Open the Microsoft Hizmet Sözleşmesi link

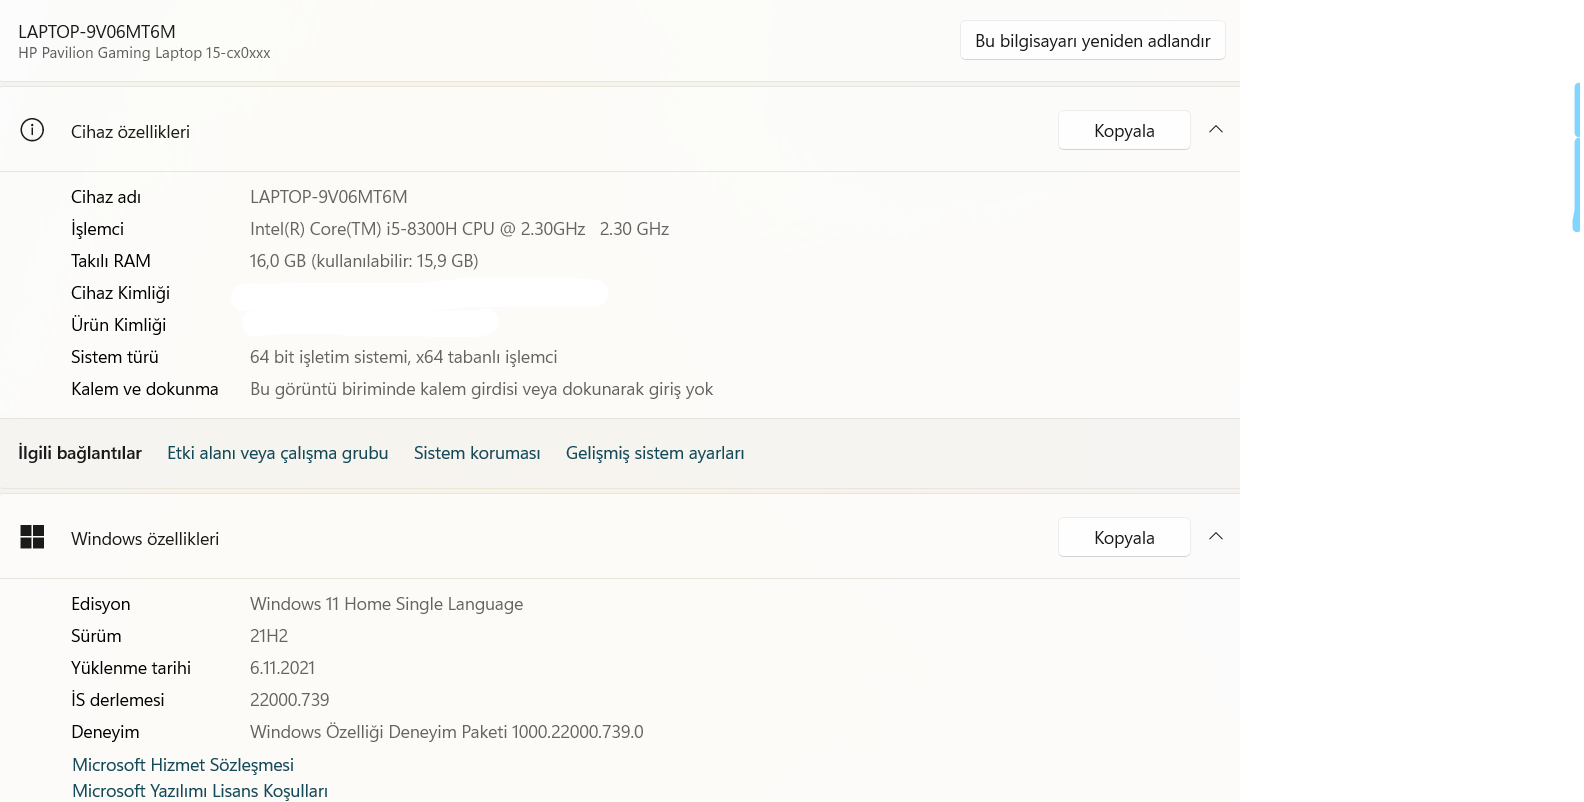(183, 765)
